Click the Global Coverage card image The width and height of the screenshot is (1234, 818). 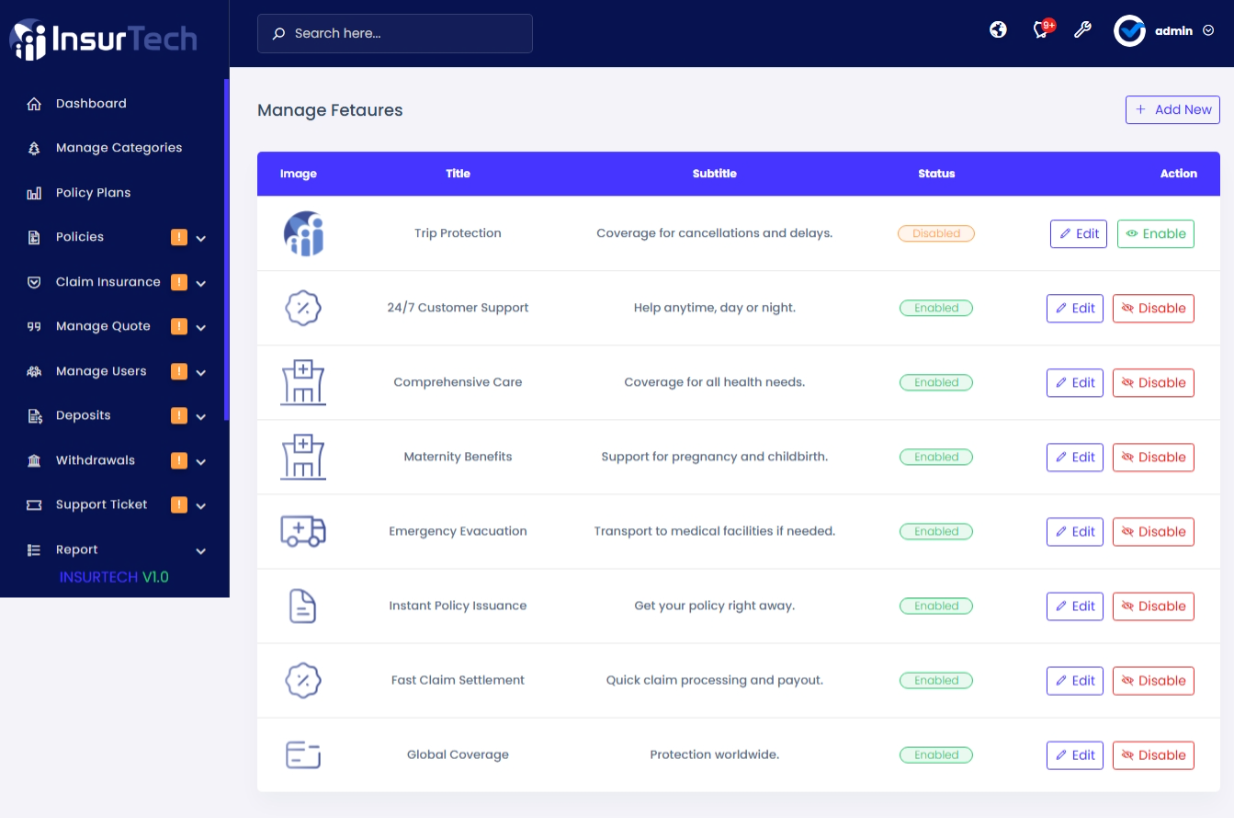[x=303, y=755]
